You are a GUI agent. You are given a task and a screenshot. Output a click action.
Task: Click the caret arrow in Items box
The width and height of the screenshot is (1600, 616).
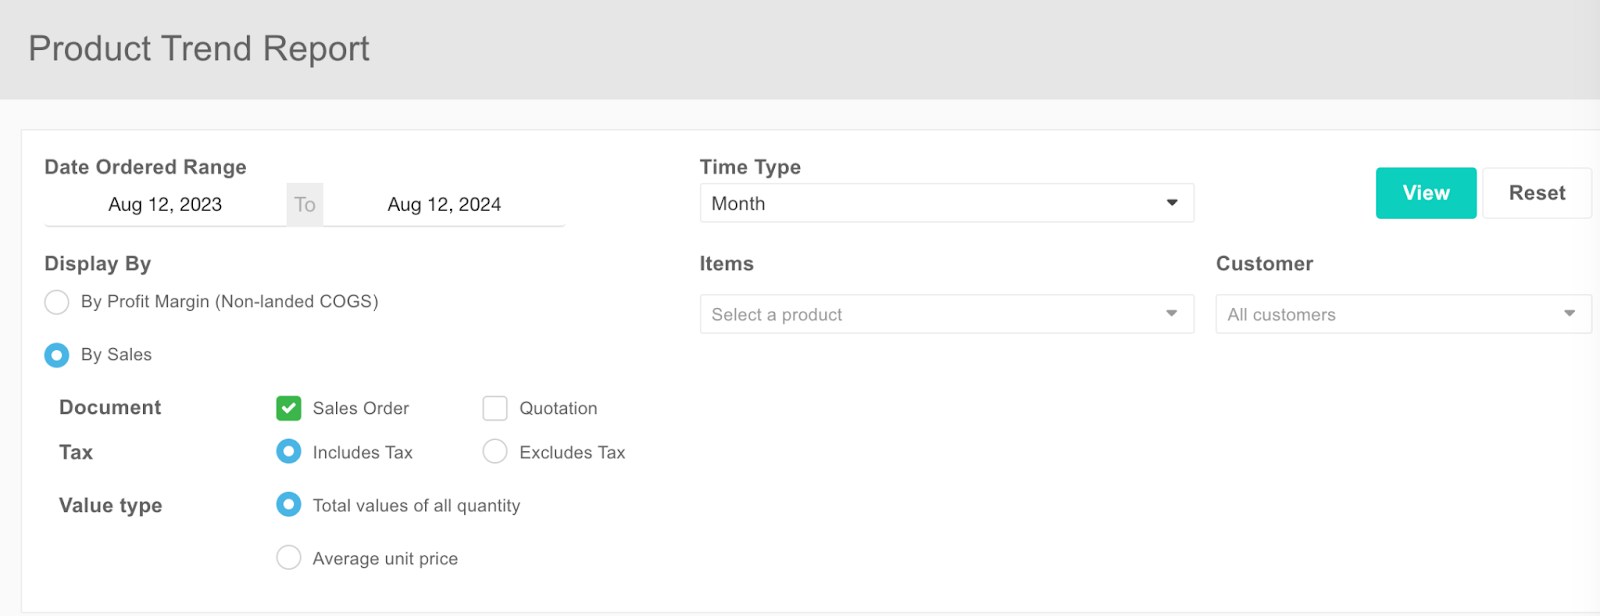1172,314
